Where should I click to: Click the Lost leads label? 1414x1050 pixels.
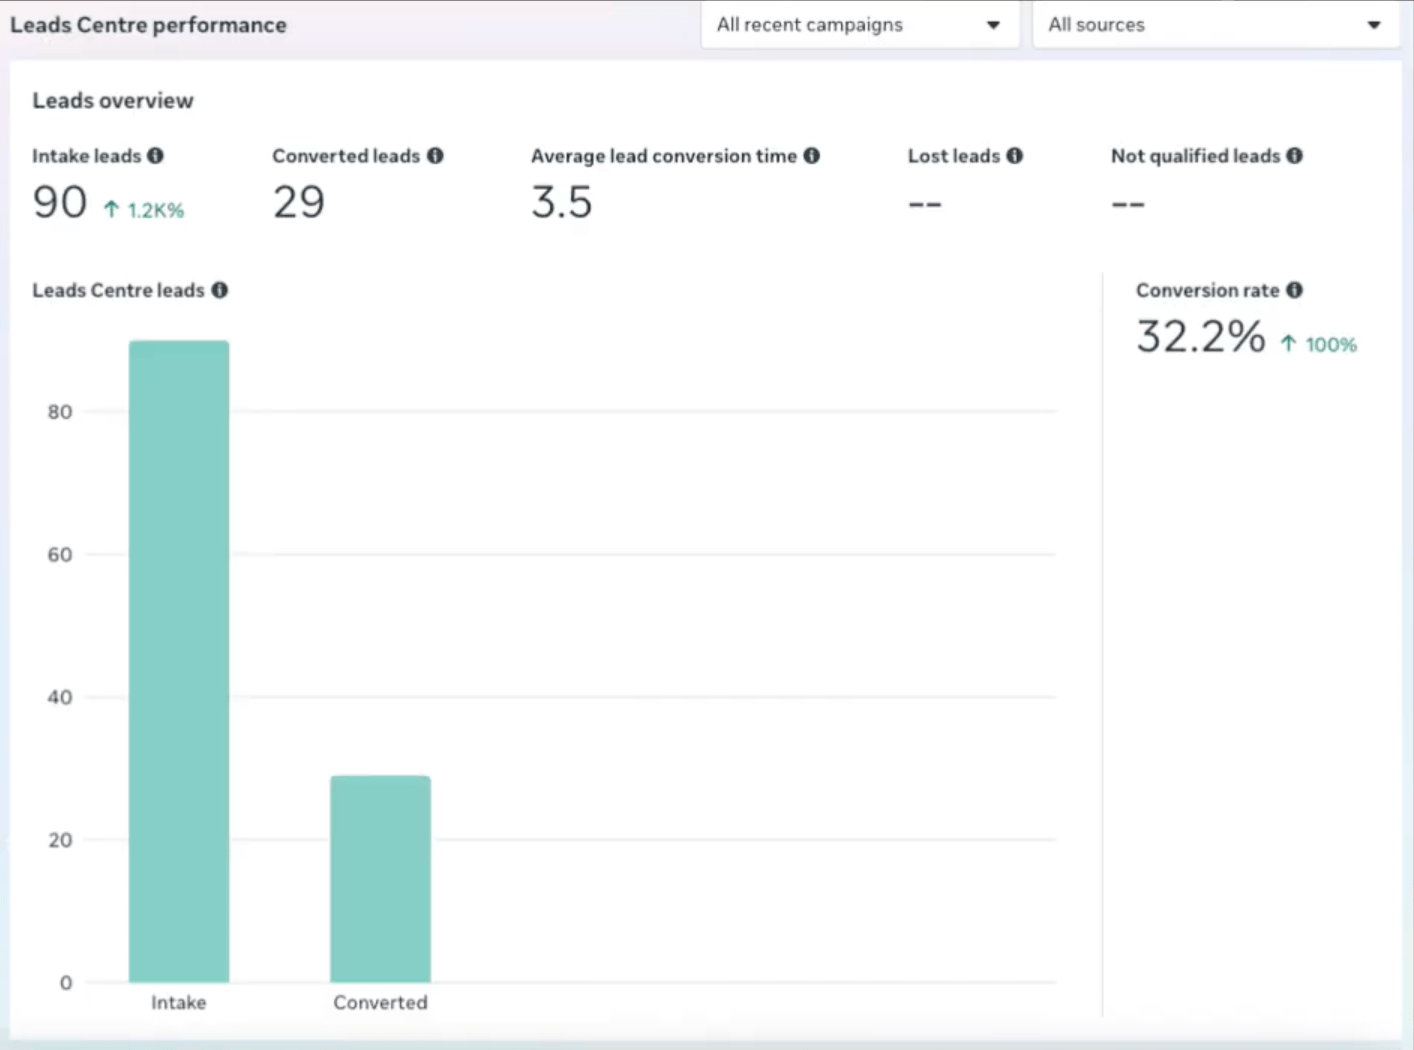(954, 156)
